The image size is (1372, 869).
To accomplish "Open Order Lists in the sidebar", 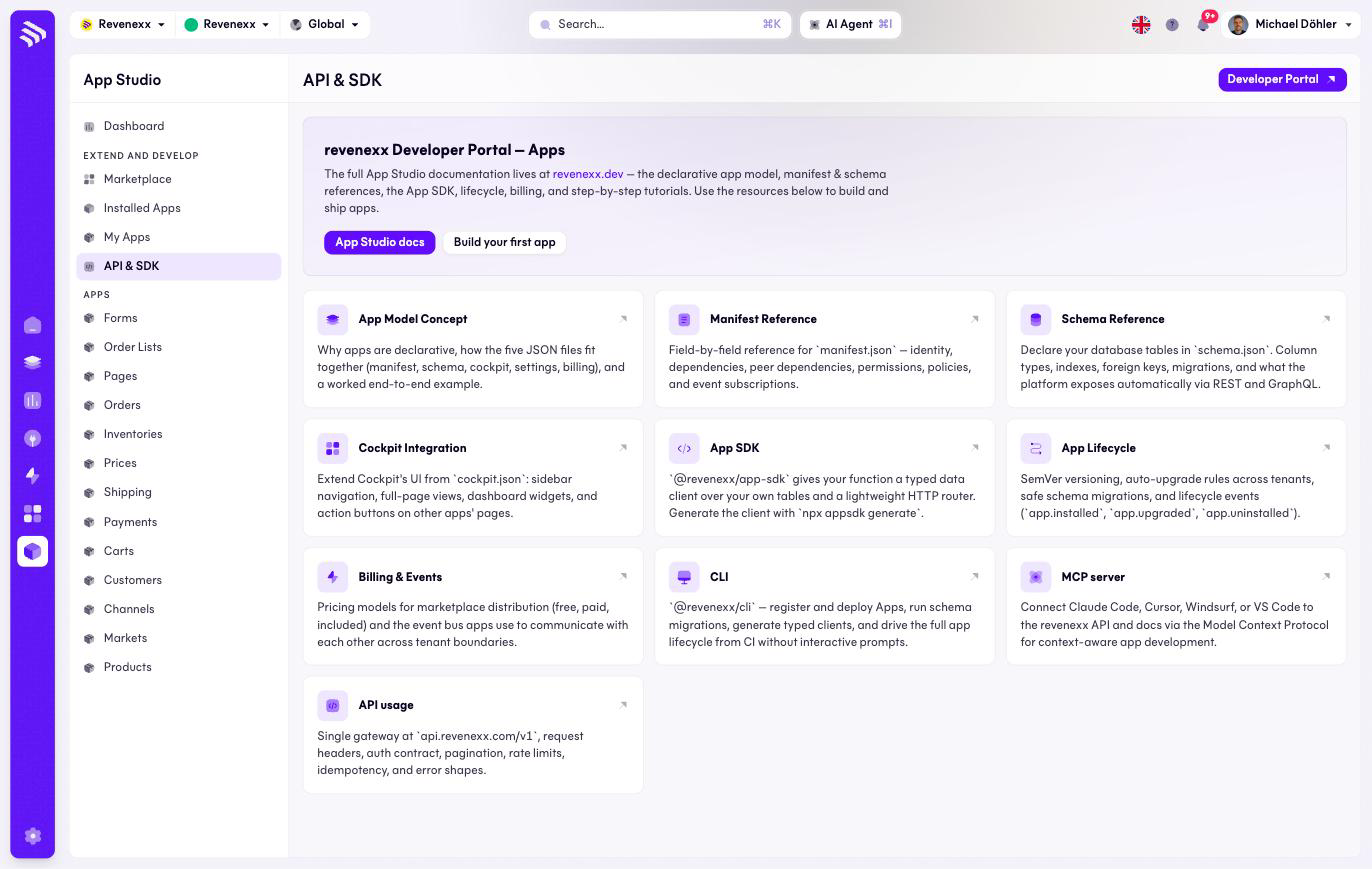I will pos(178,347).
